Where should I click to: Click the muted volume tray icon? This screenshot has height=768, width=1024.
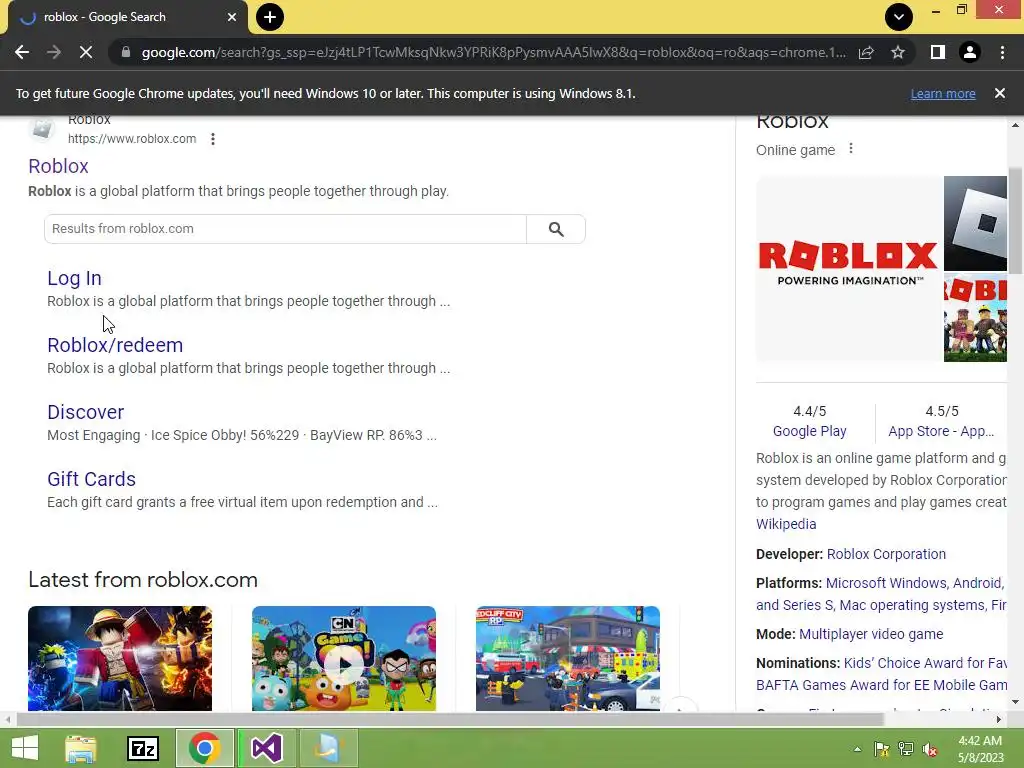931,749
